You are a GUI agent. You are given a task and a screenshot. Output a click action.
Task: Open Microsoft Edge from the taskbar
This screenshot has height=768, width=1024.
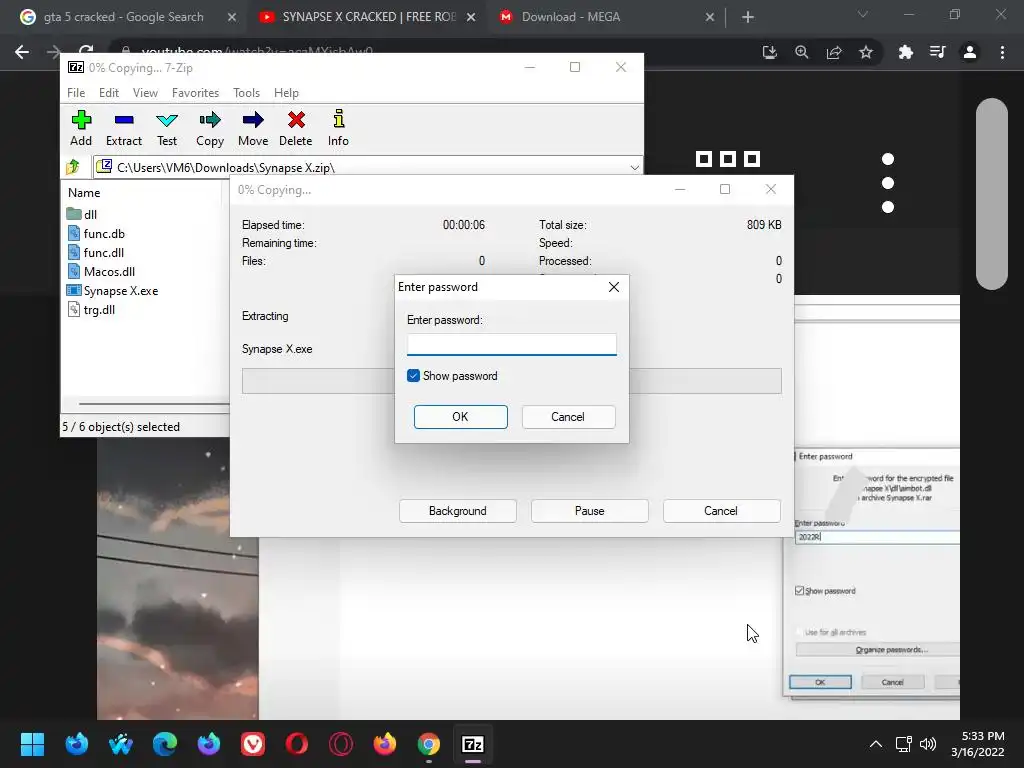[x=165, y=744]
